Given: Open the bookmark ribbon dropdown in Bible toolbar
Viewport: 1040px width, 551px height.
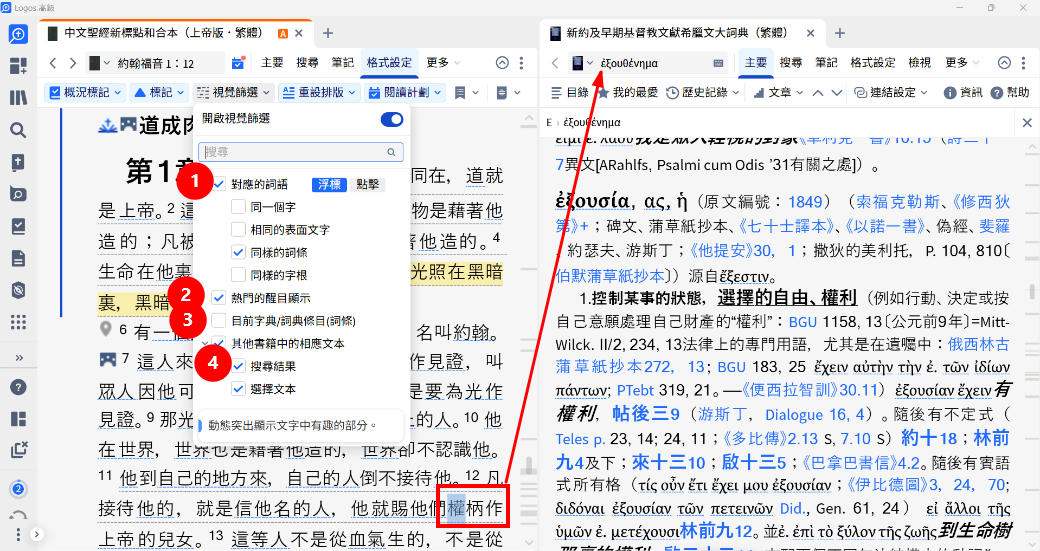Looking at the screenshot, I should [x=466, y=93].
